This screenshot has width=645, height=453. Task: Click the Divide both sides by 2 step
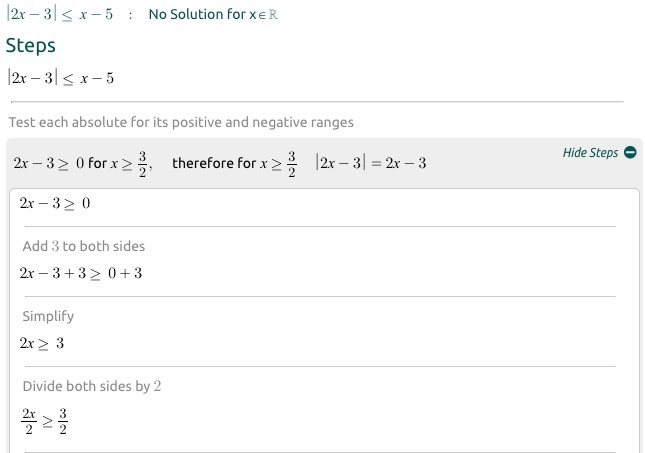(92, 386)
